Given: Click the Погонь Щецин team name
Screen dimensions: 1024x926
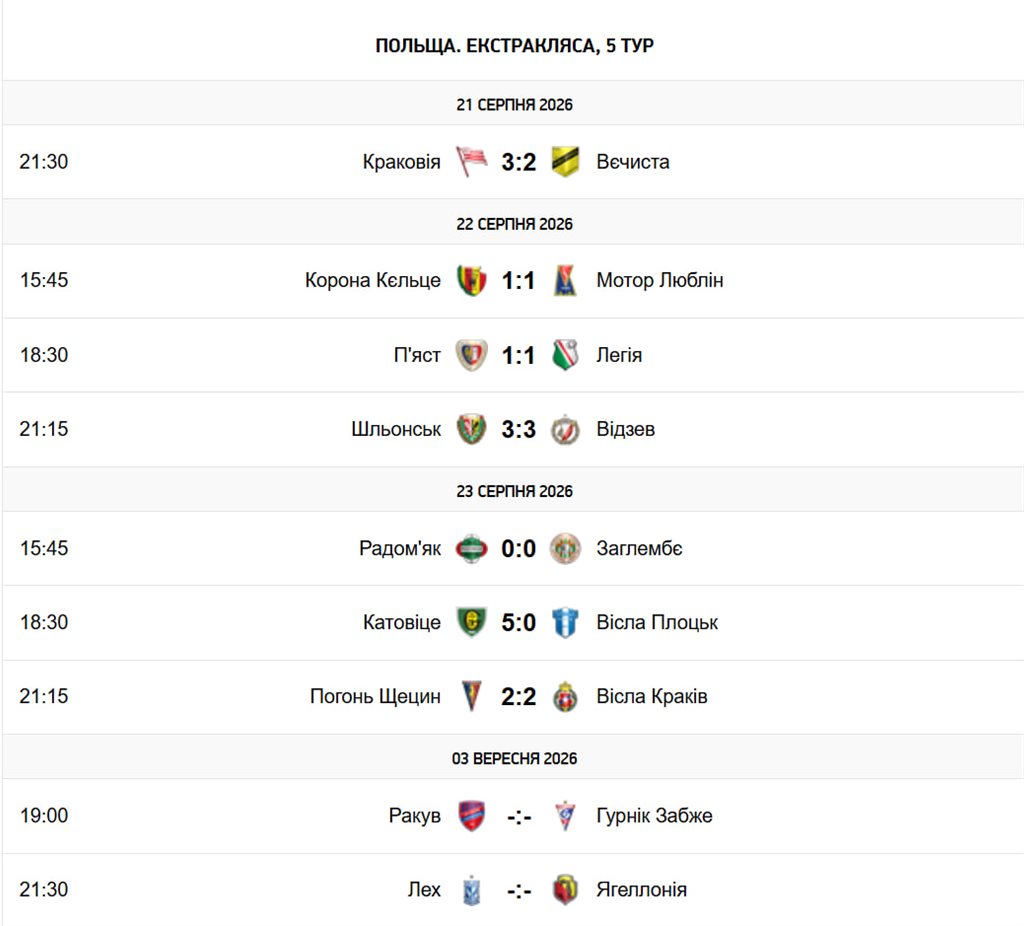Looking at the screenshot, I should tap(376, 696).
